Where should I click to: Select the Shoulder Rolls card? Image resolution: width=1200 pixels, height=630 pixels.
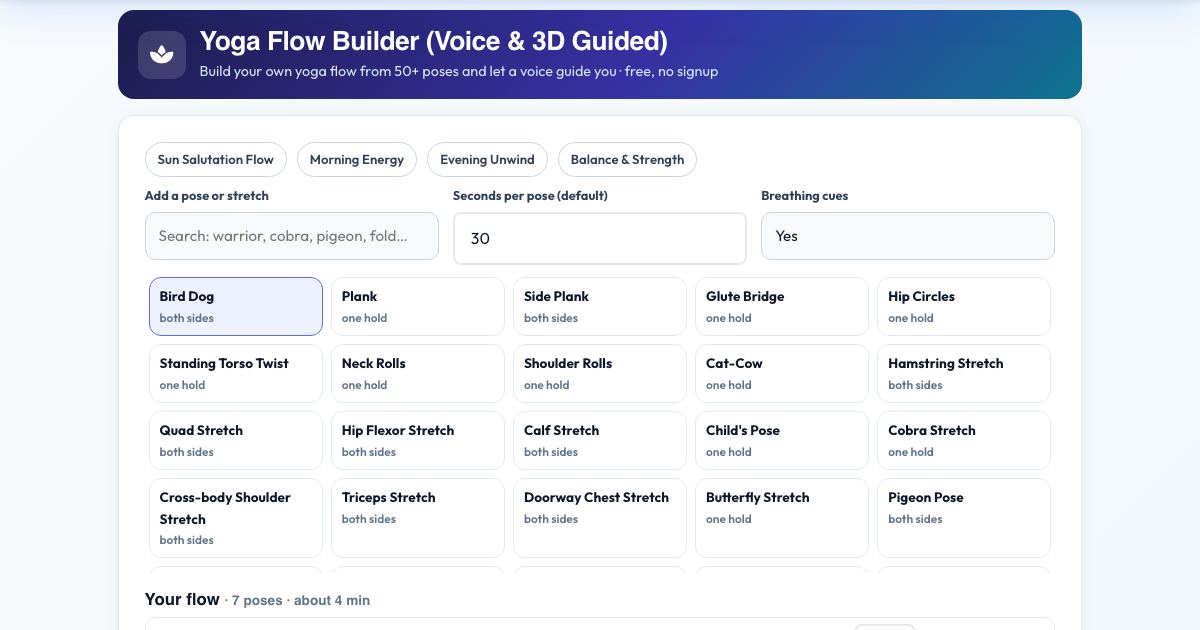coord(600,373)
